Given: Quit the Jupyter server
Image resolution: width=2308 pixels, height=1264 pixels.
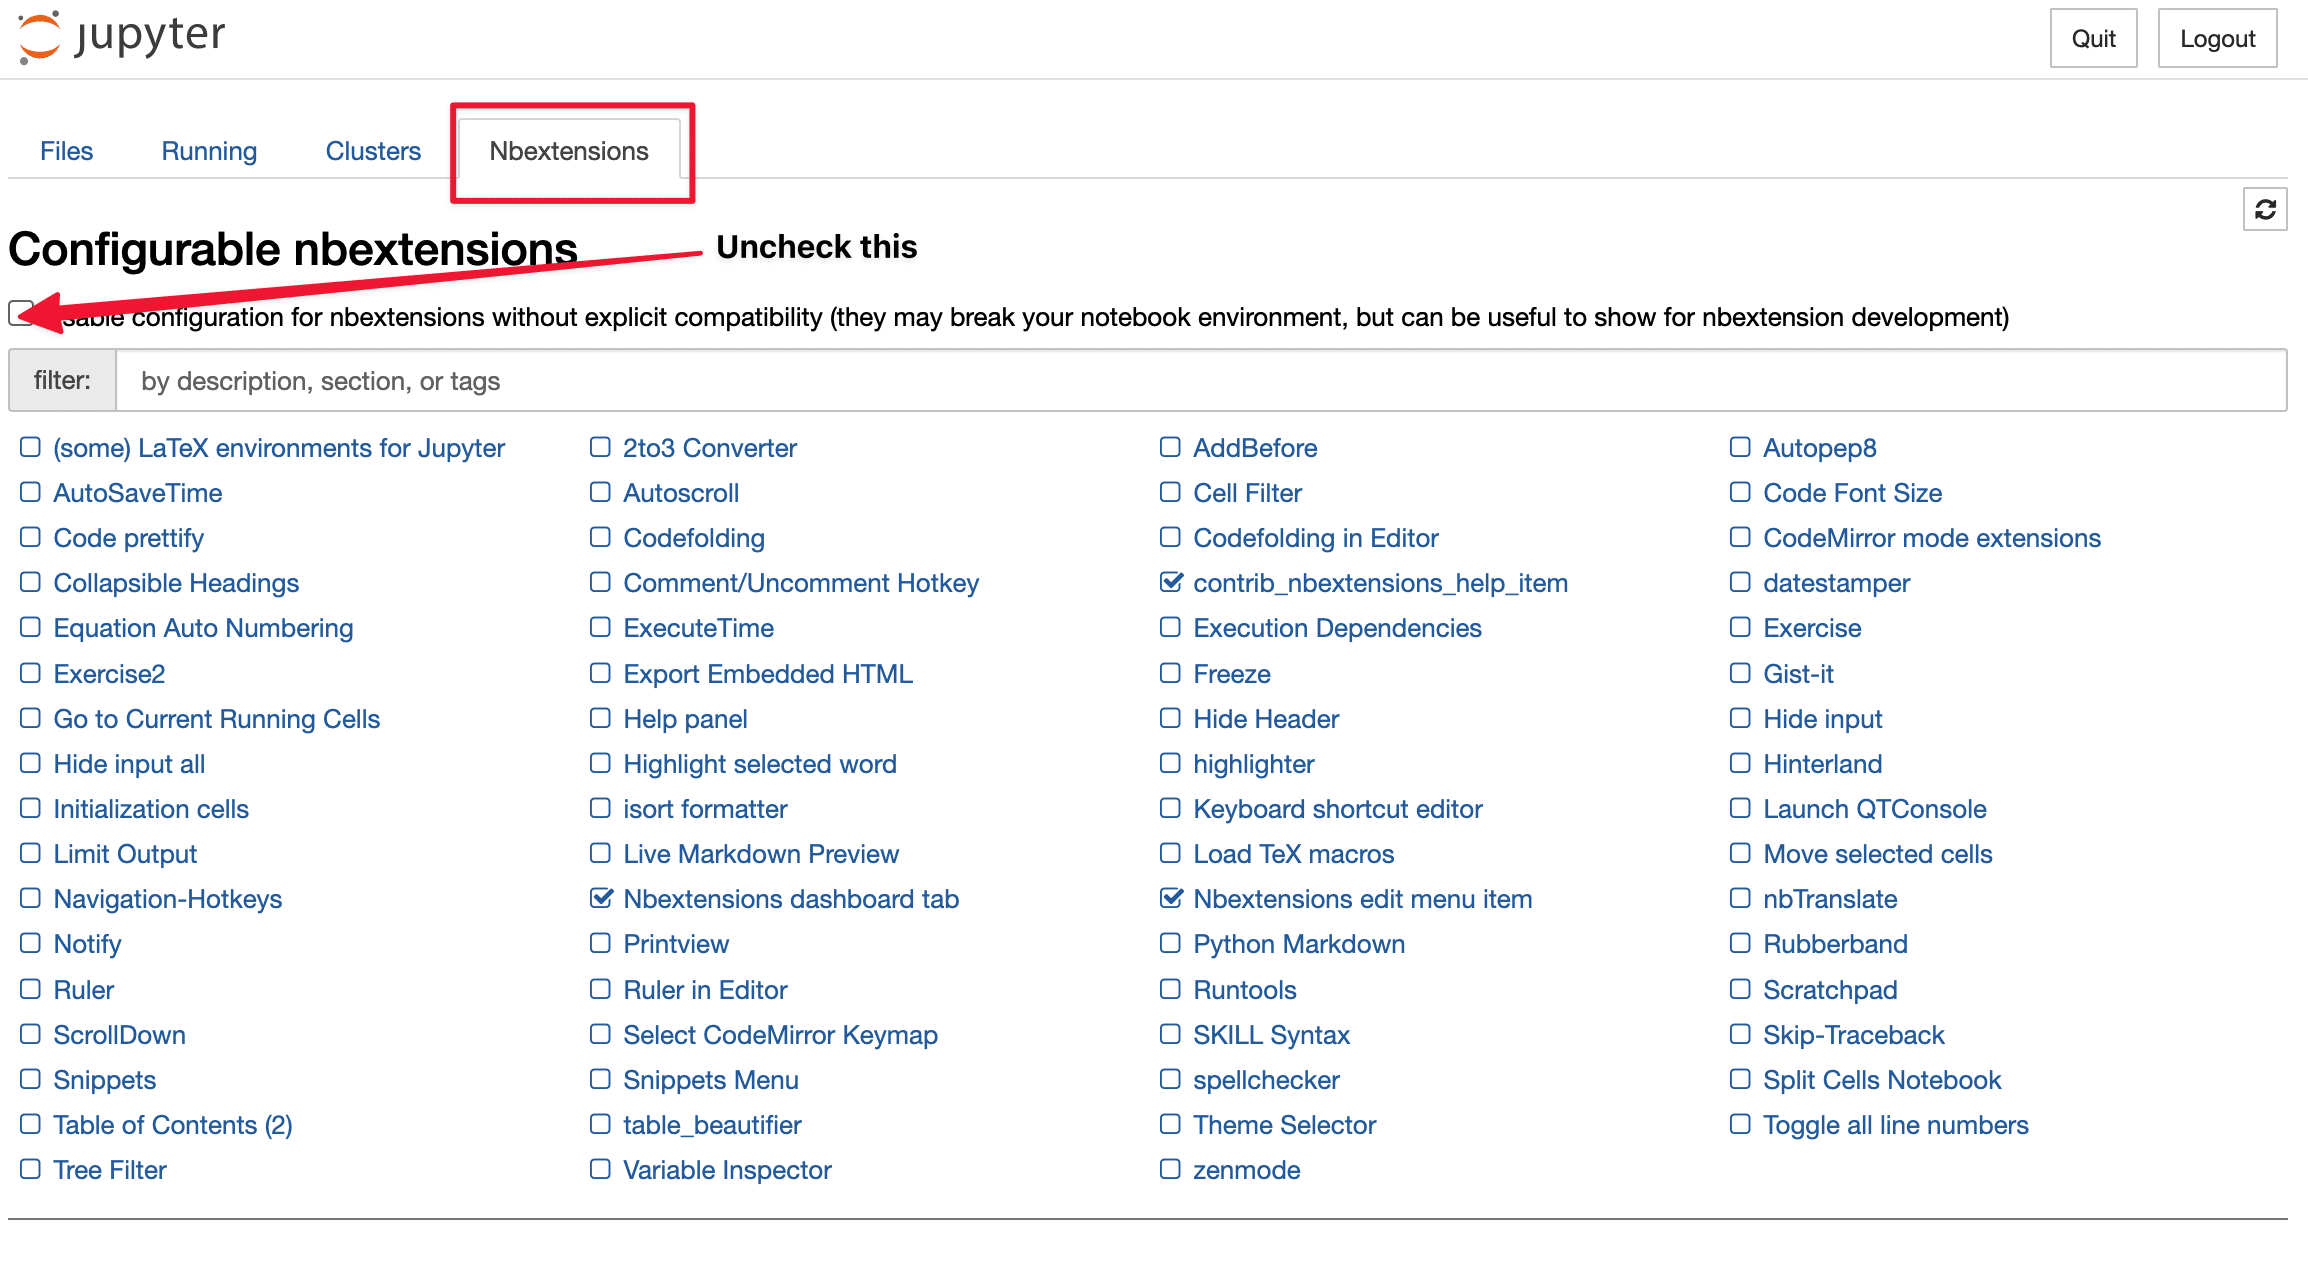Looking at the screenshot, I should click(2093, 38).
